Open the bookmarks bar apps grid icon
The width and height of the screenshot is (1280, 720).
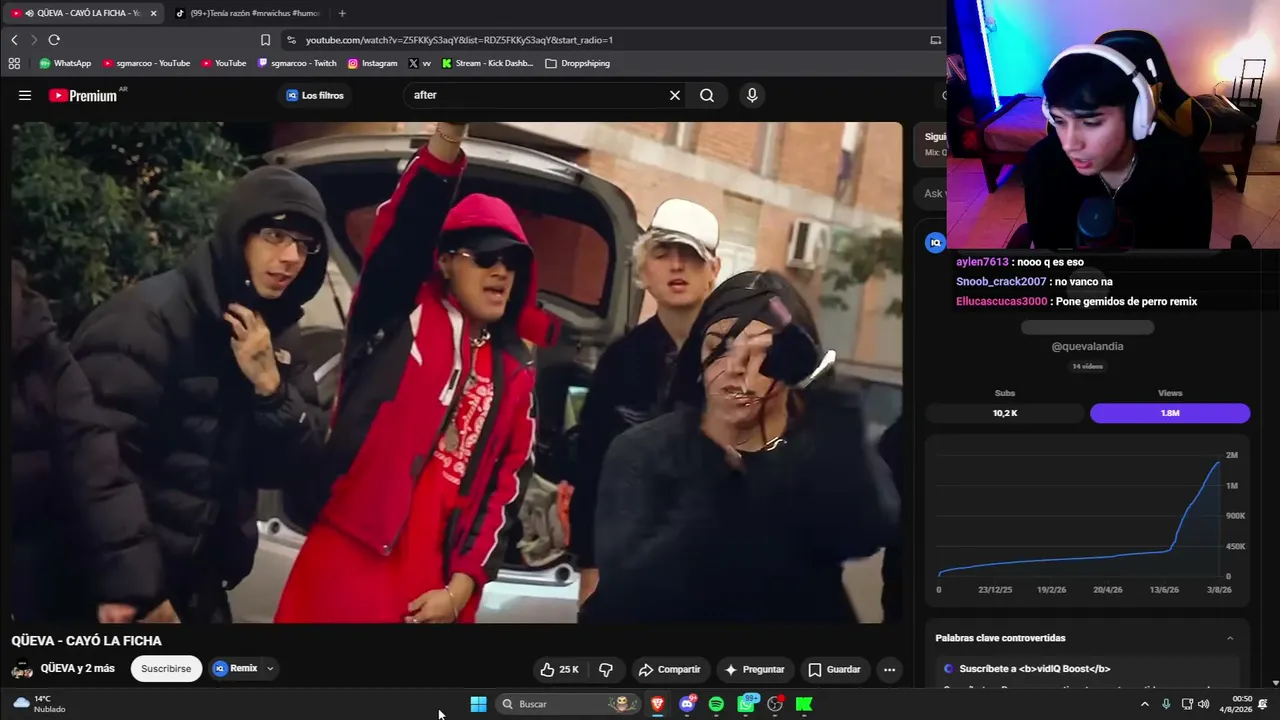pyautogui.click(x=14, y=63)
